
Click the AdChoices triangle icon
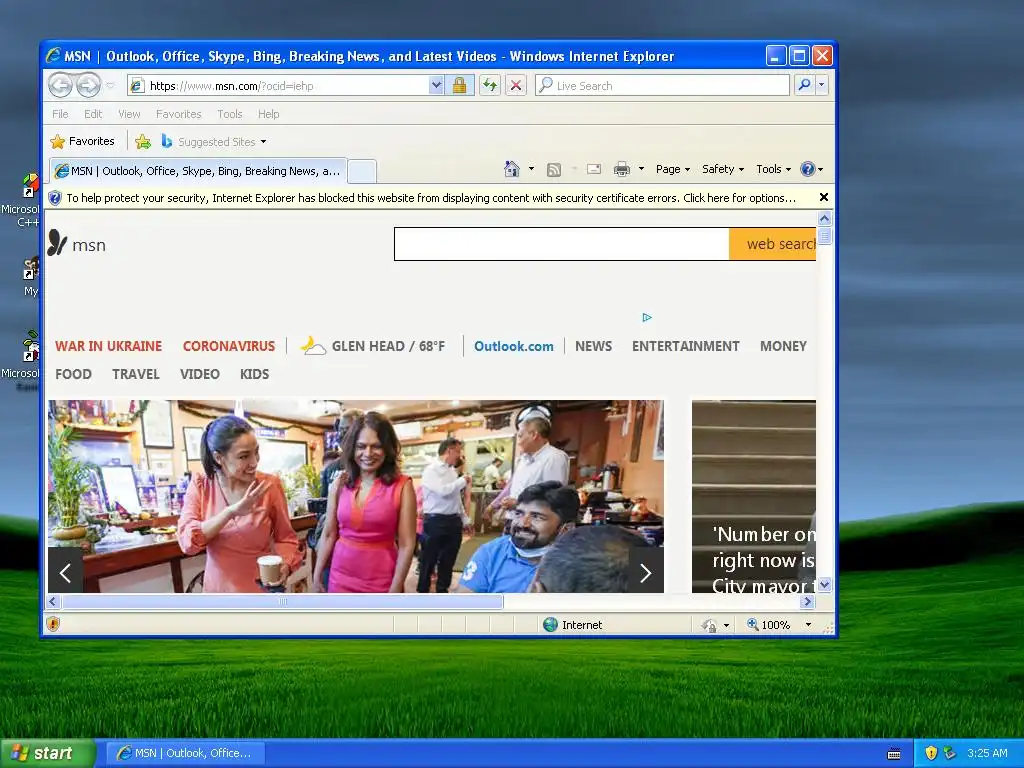tap(647, 317)
